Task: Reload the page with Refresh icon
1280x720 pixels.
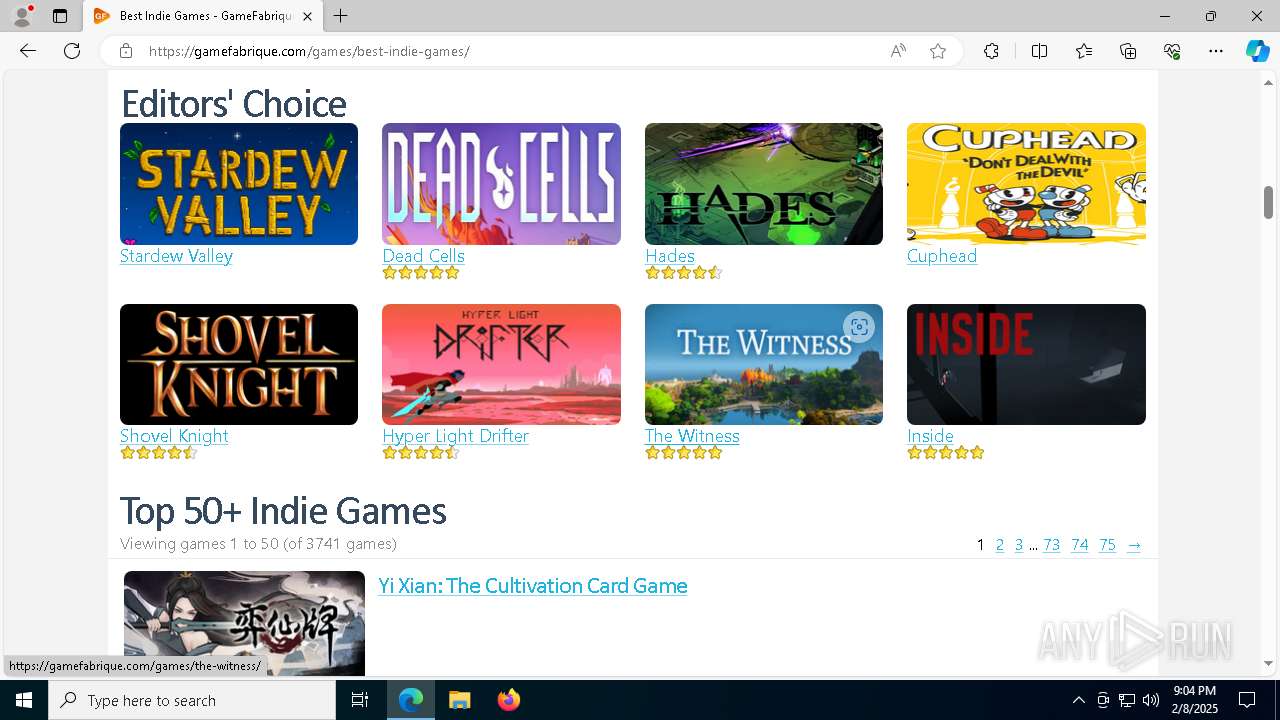Action: tap(72, 51)
